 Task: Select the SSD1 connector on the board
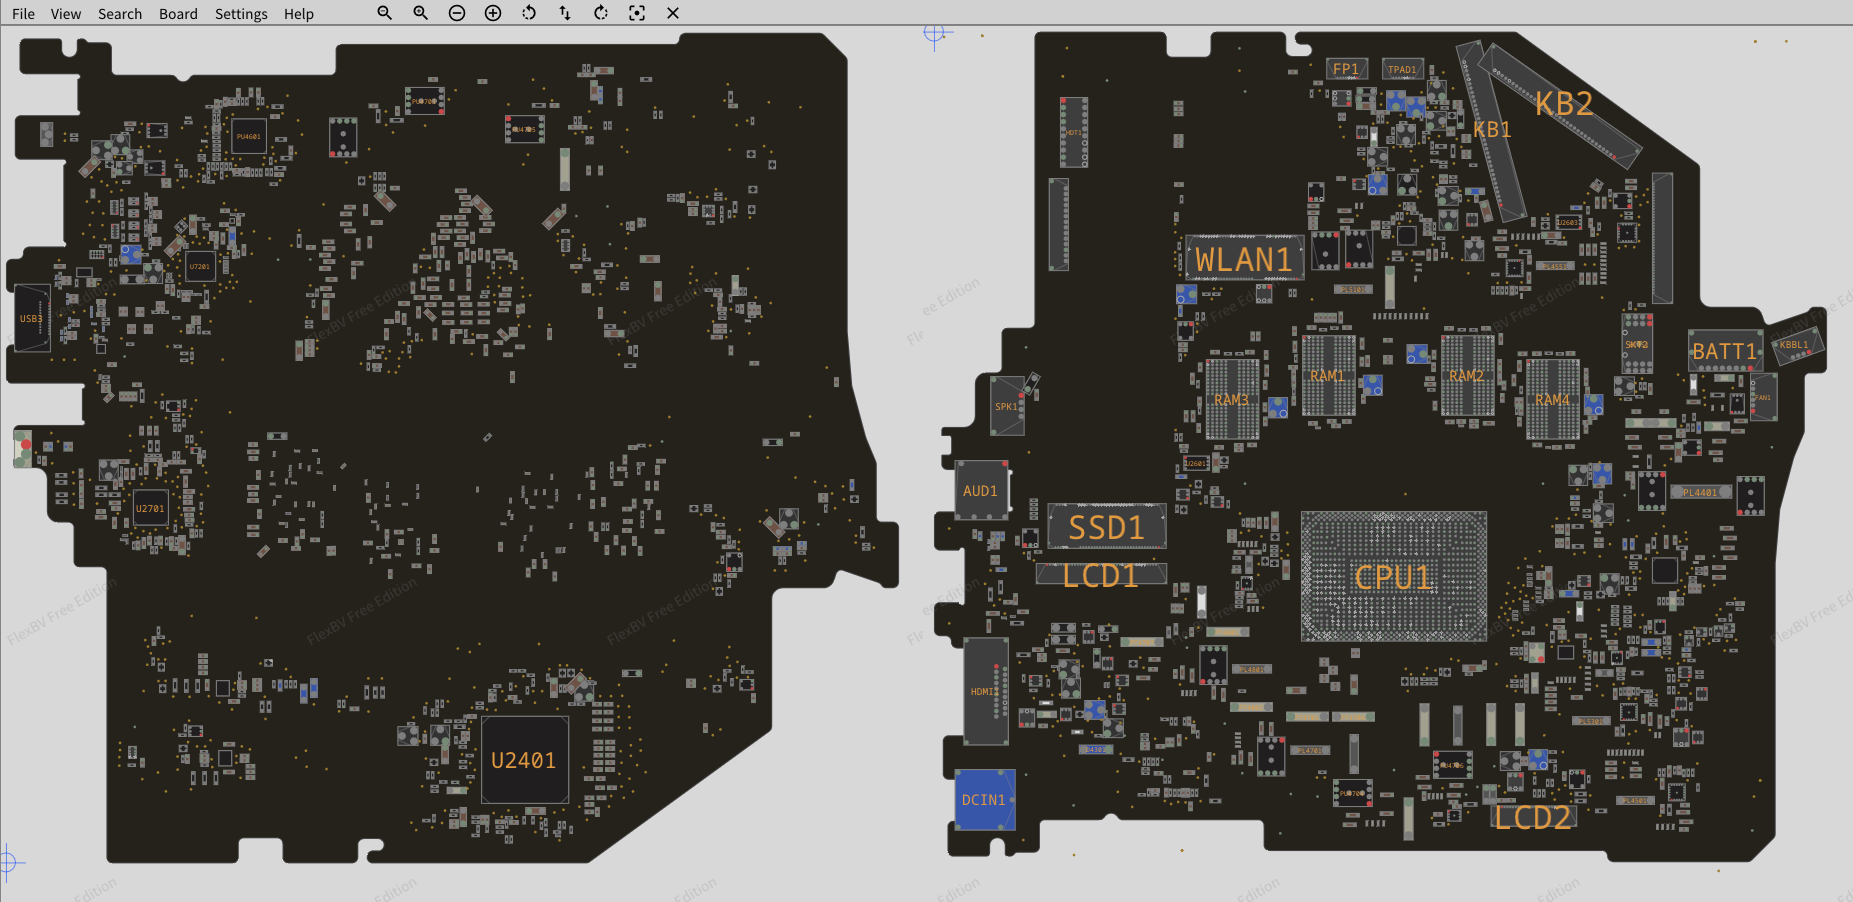click(x=1106, y=527)
